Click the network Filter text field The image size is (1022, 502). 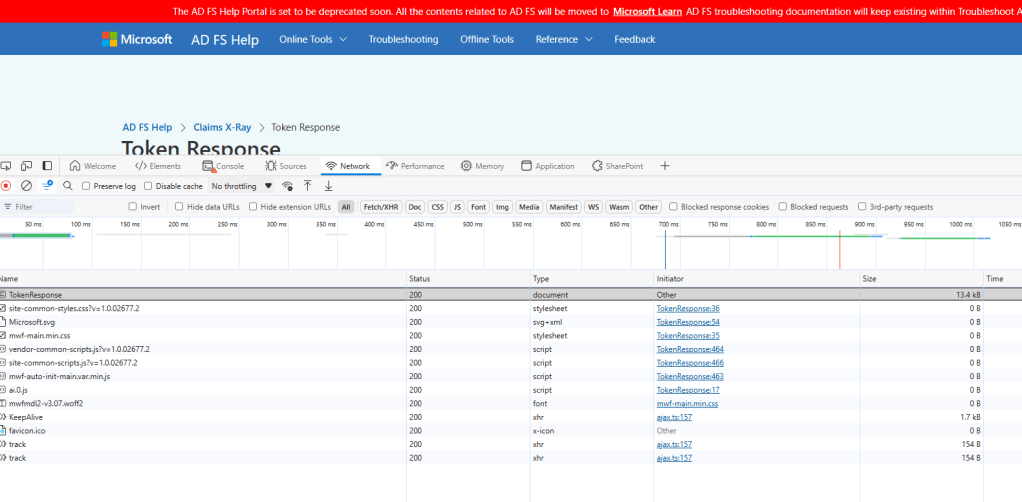[40, 207]
